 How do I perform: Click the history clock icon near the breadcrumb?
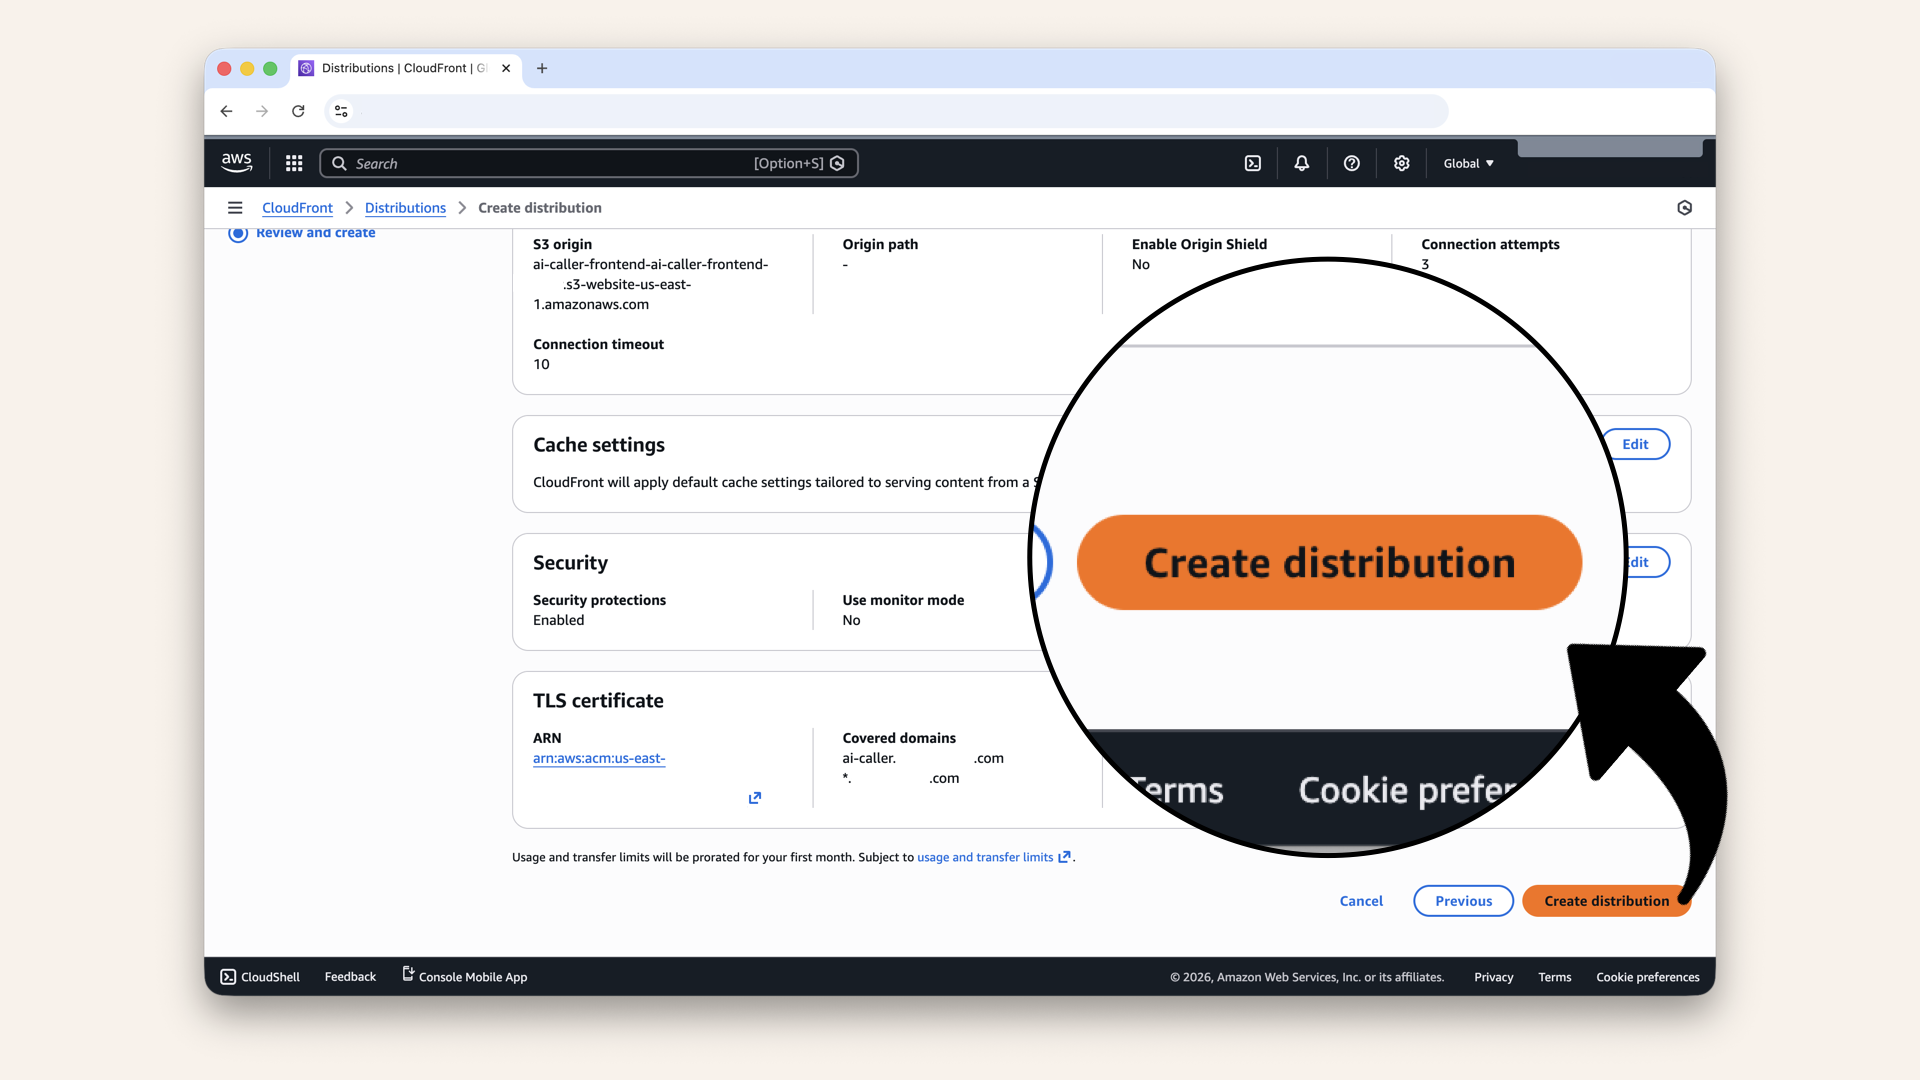click(x=1684, y=207)
